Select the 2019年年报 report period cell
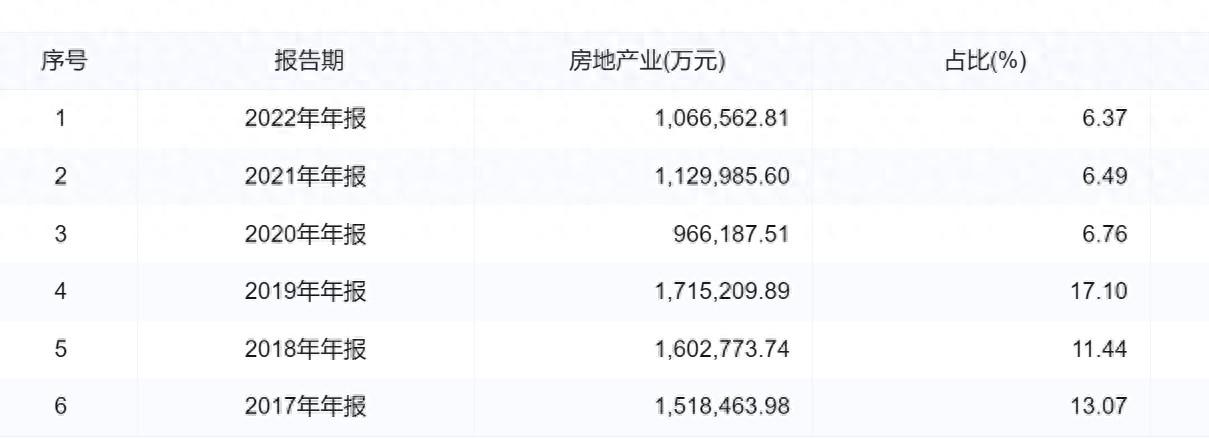Viewport: 1209px width, 439px height. [306, 292]
